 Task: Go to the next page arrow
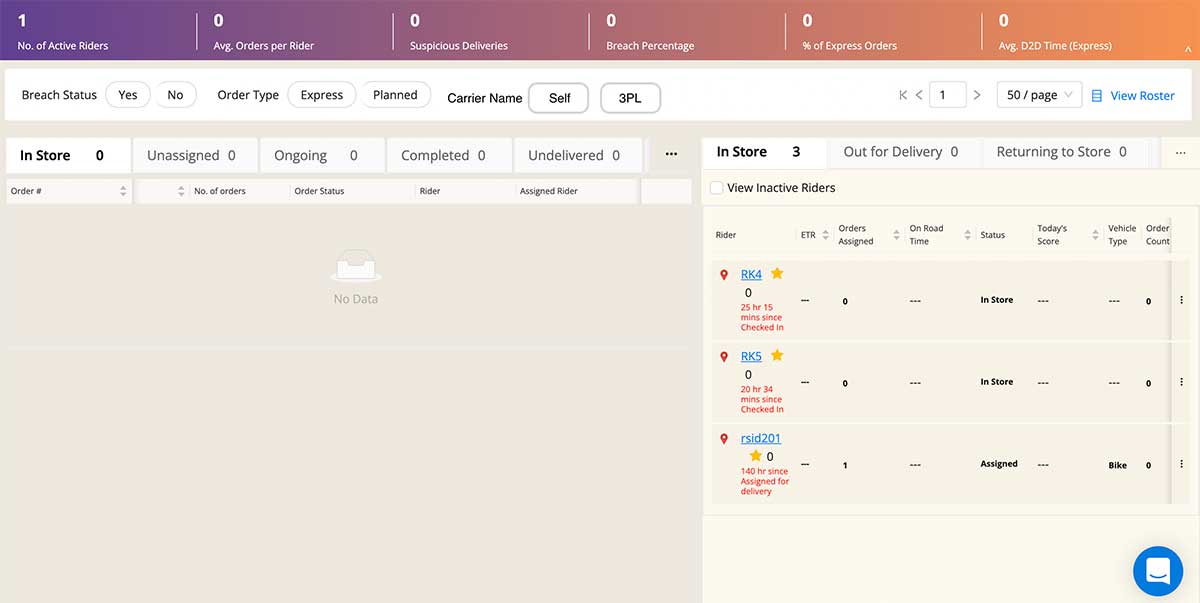coord(977,95)
